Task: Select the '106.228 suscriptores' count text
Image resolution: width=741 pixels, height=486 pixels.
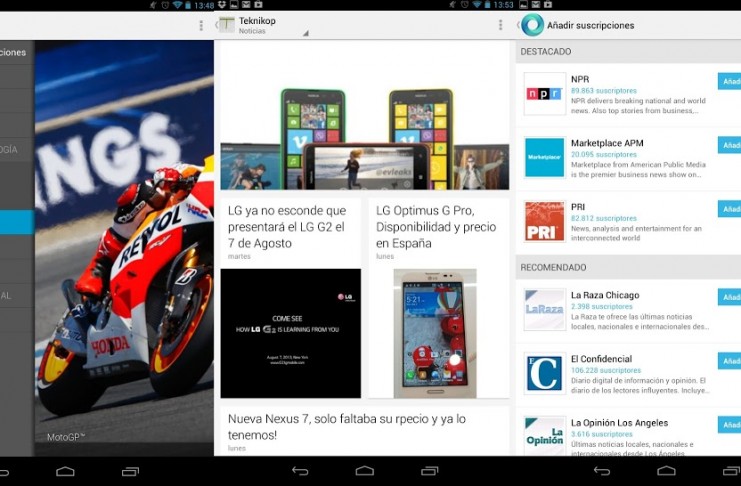Action: coord(606,370)
